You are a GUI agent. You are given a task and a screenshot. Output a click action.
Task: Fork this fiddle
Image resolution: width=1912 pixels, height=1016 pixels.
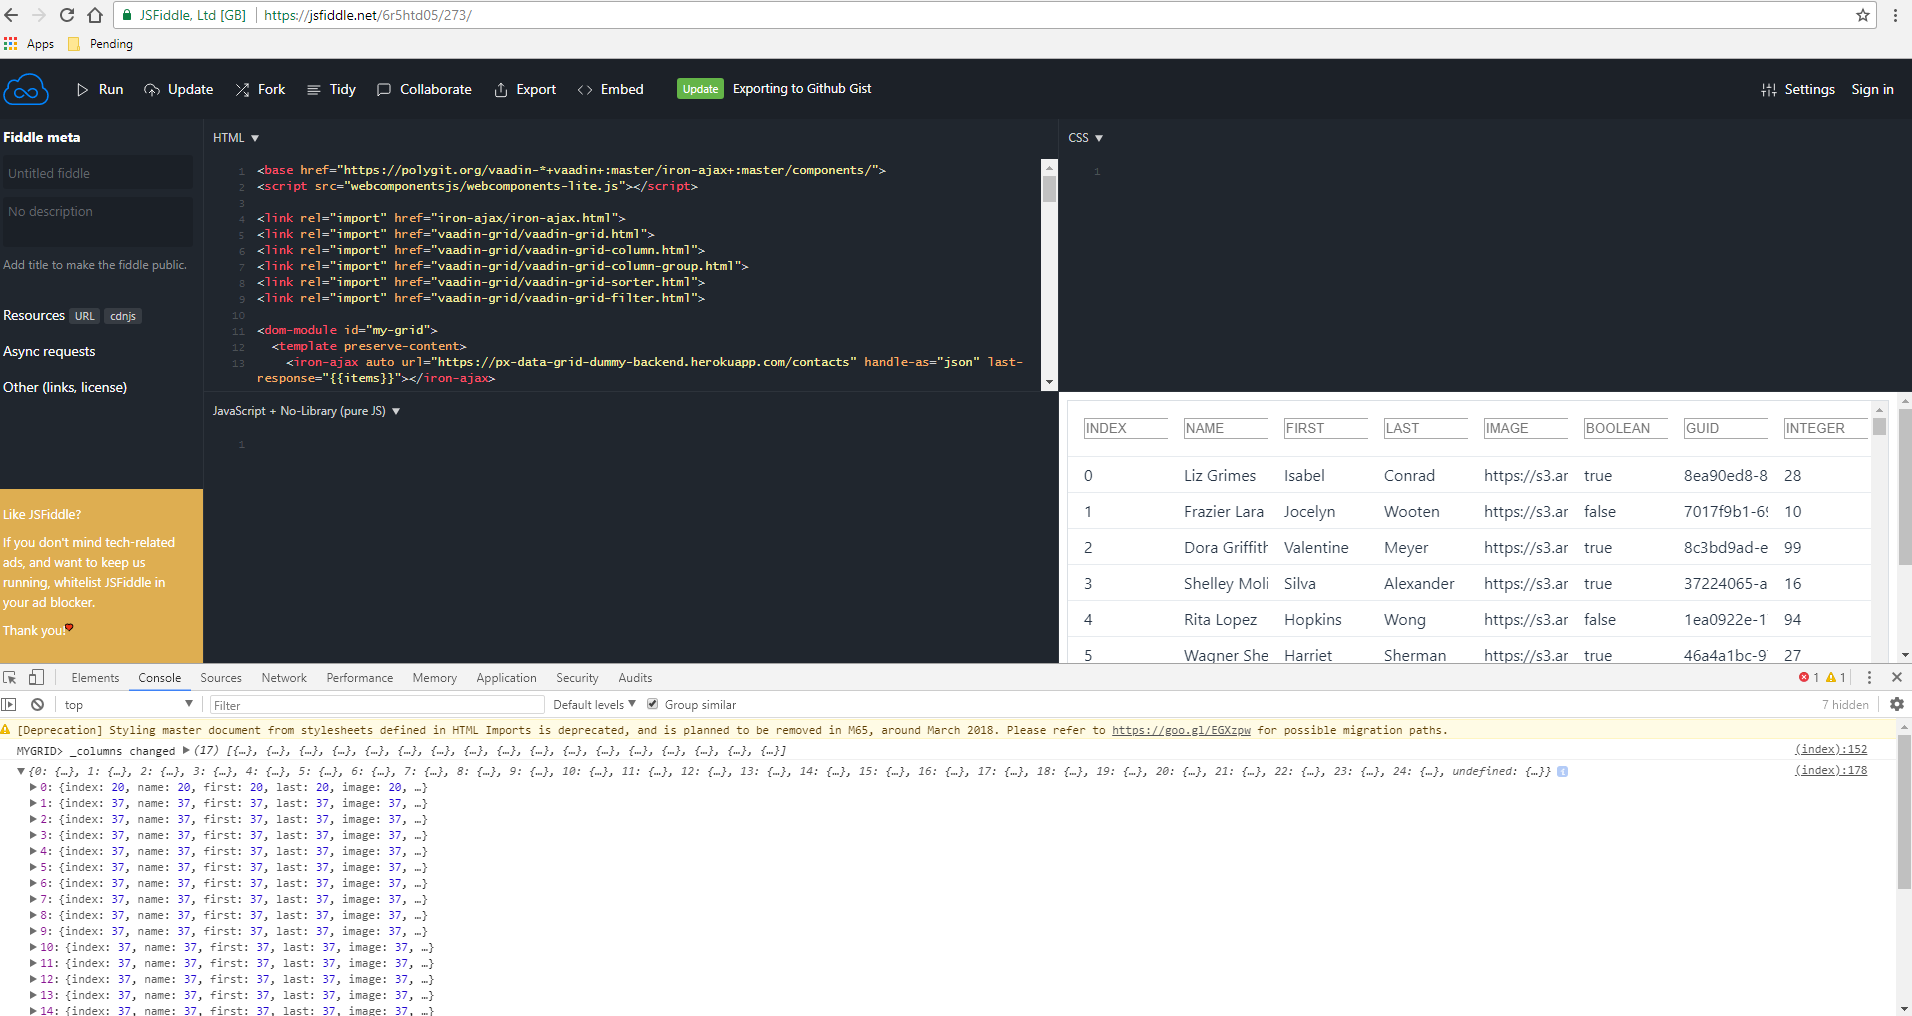[x=260, y=89]
